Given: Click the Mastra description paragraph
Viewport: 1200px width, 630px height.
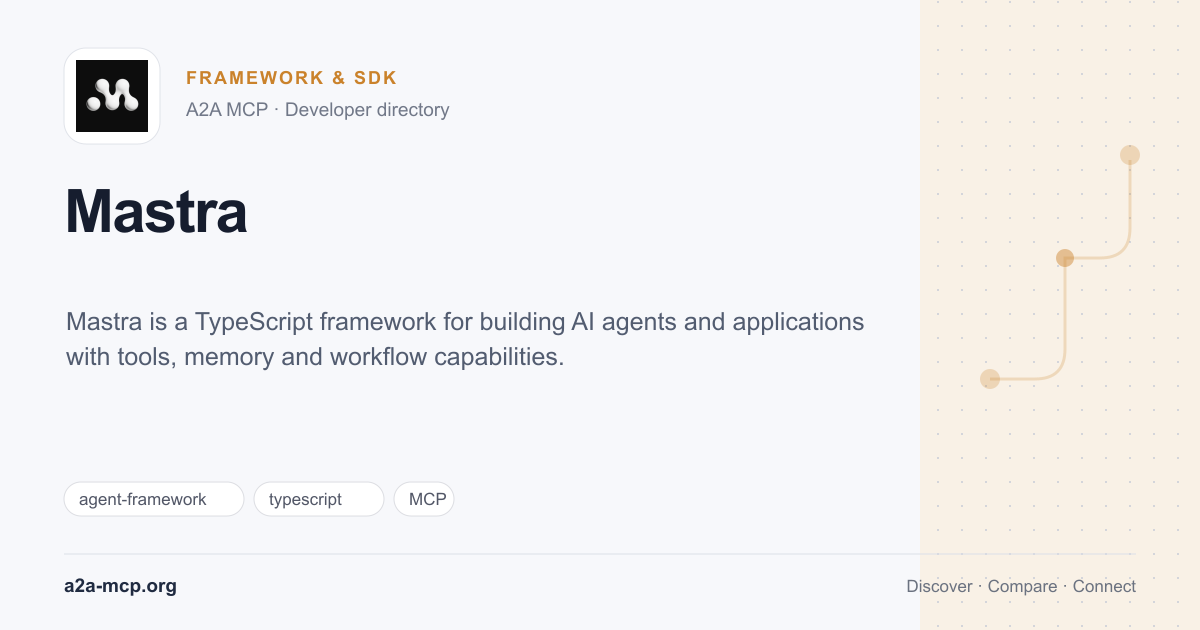Looking at the screenshot, I should [465, 339].
